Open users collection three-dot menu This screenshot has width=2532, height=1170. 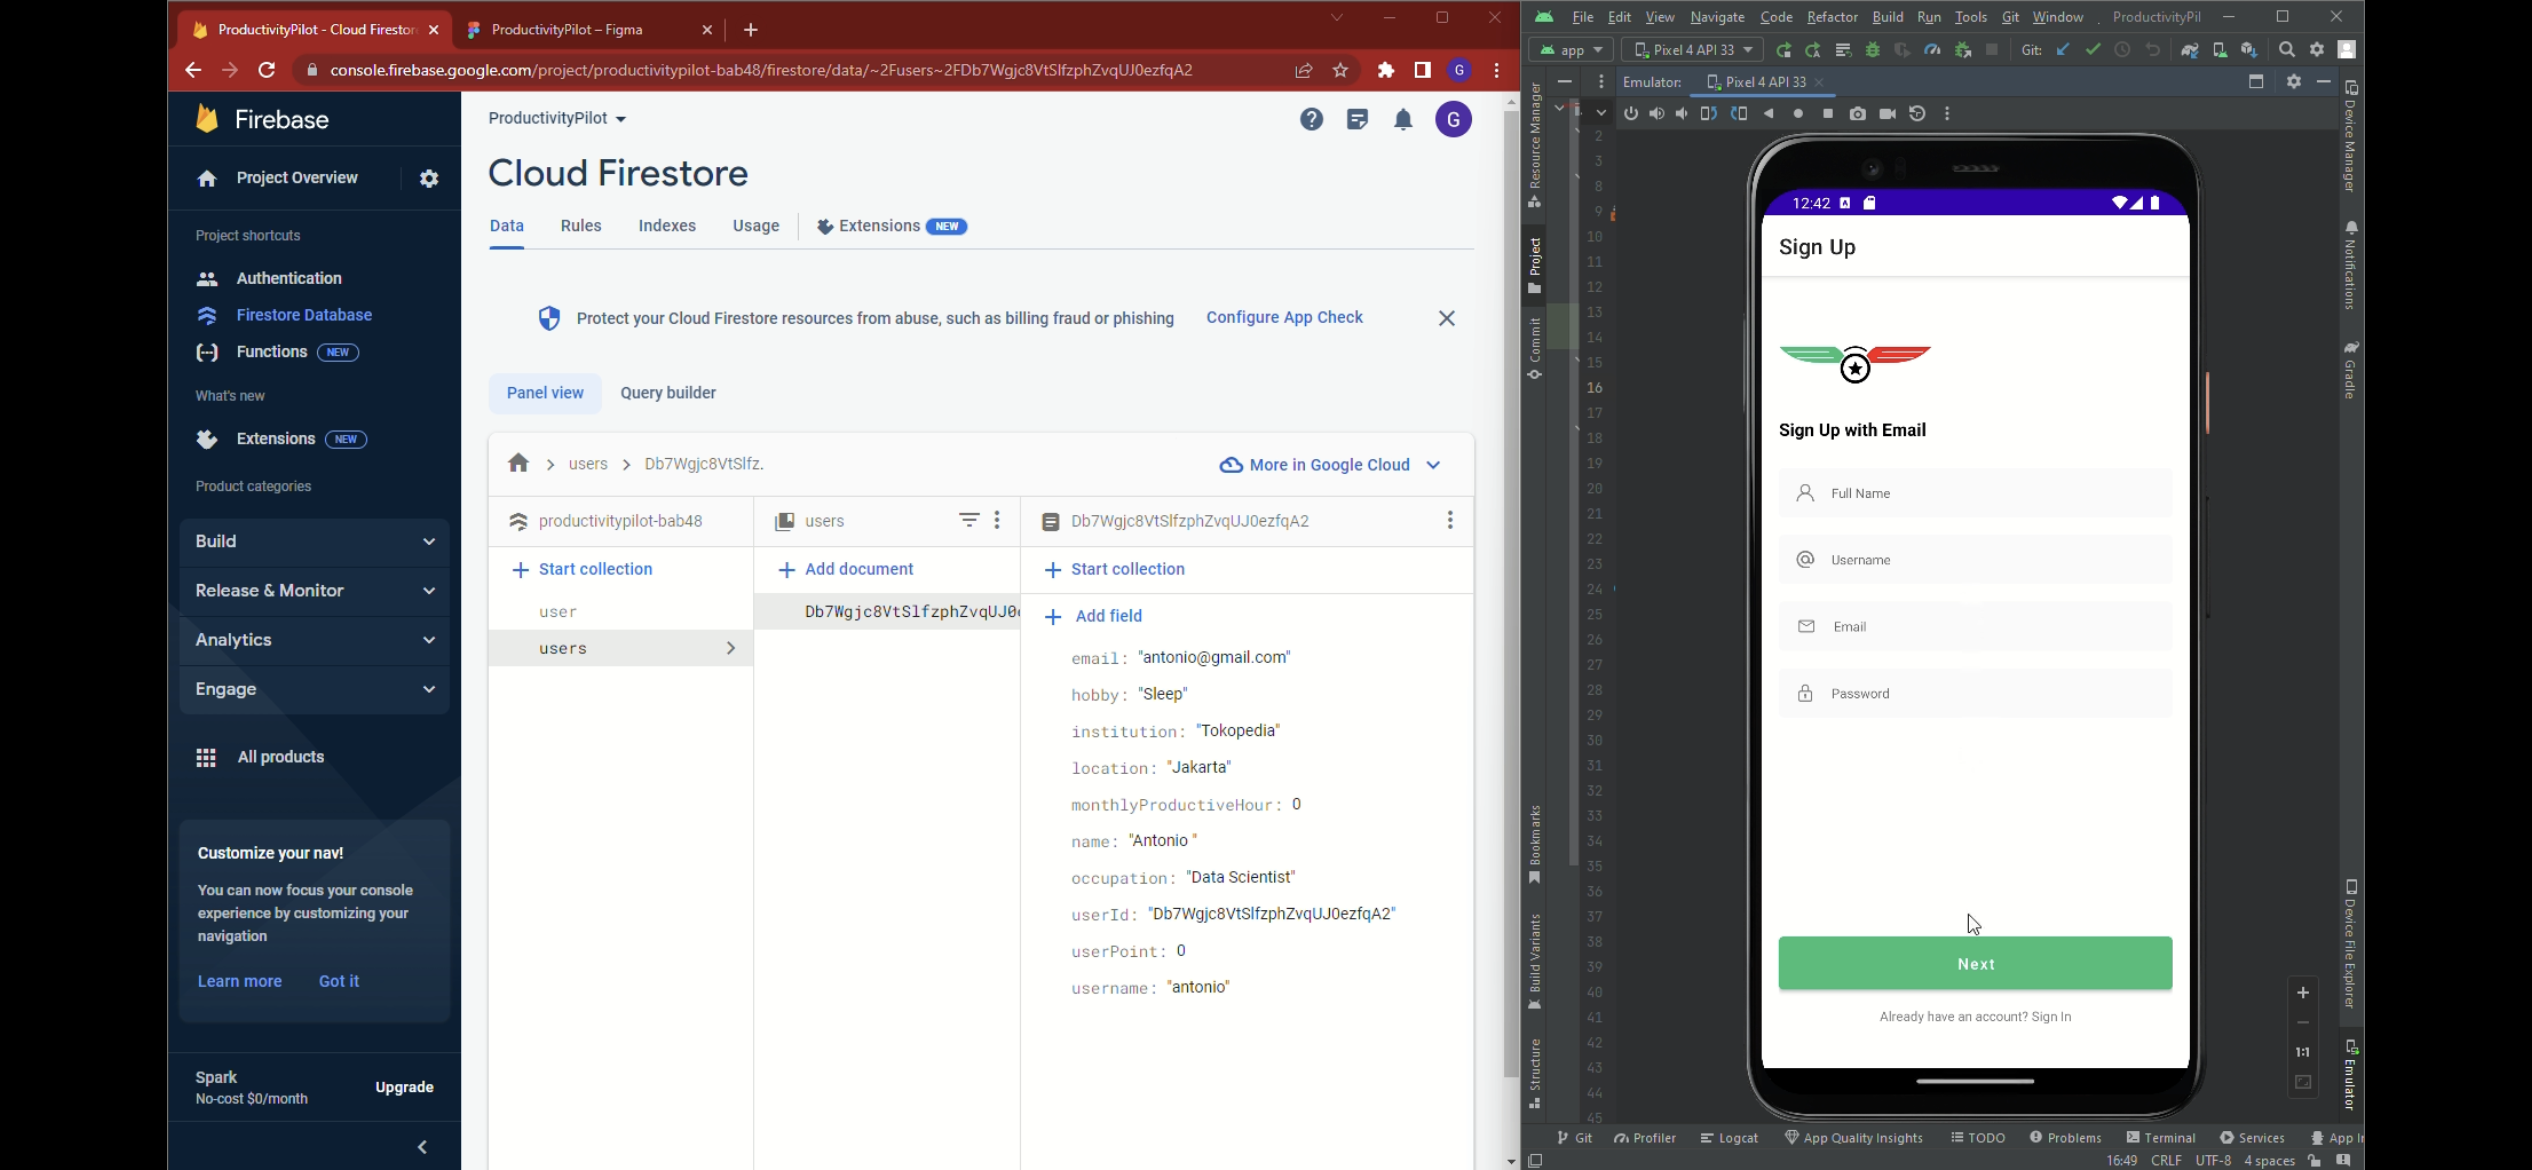(997, 520)
